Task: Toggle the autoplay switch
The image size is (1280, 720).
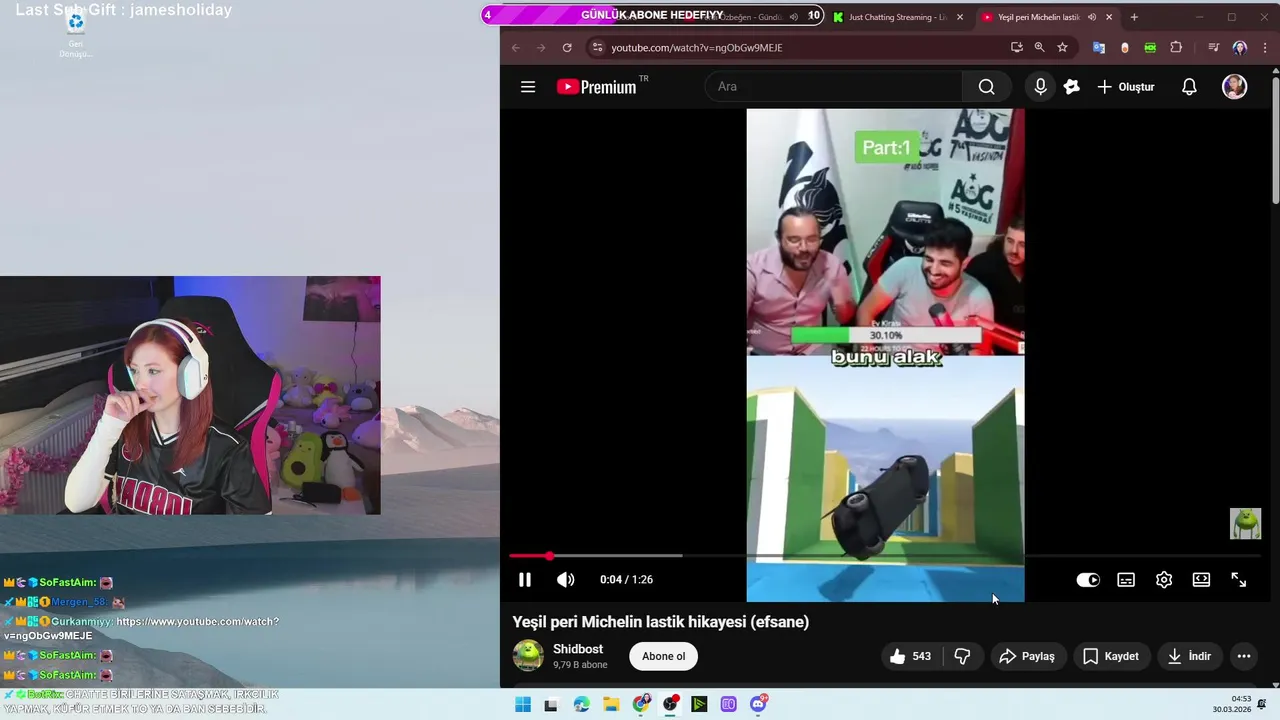Action: tap(1088, 580)
